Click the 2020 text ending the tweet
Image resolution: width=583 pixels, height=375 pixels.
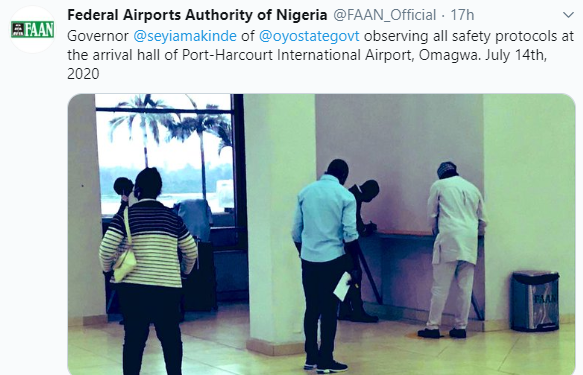83,74
